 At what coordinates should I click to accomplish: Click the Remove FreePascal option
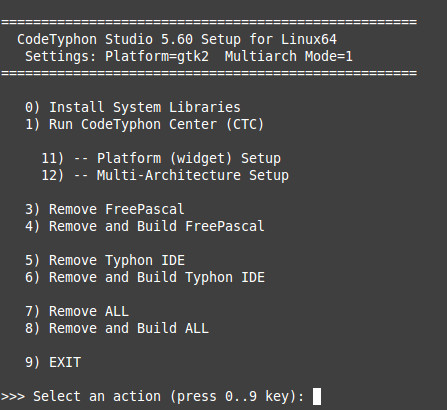[105, 209]
